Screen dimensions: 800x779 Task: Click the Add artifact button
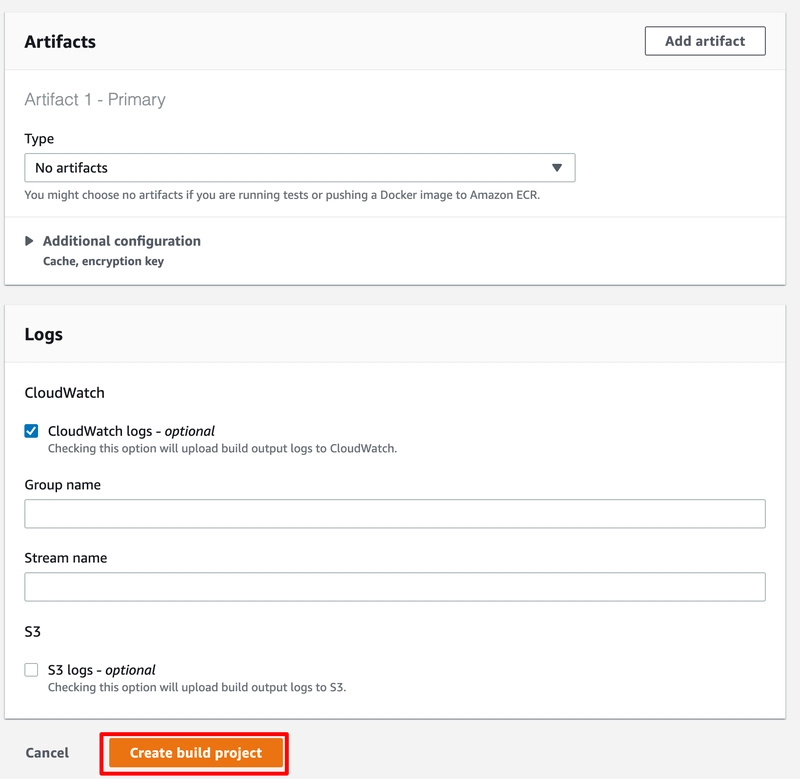tap(705, 41)
